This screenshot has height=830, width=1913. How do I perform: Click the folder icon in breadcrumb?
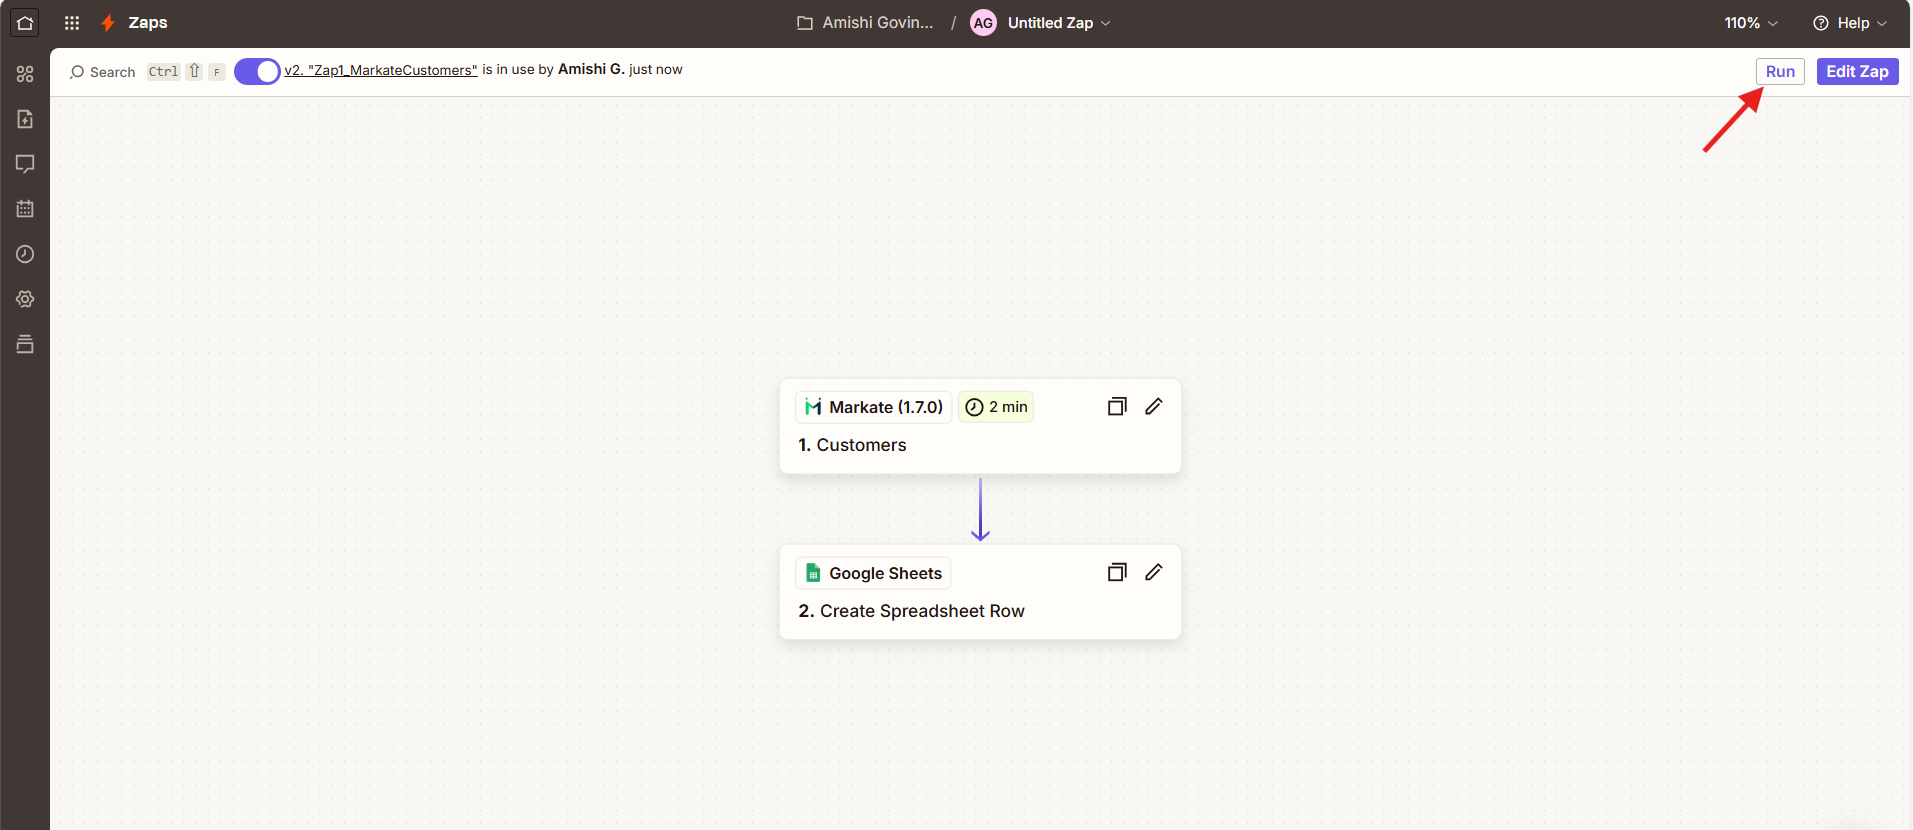click(805, 23)
